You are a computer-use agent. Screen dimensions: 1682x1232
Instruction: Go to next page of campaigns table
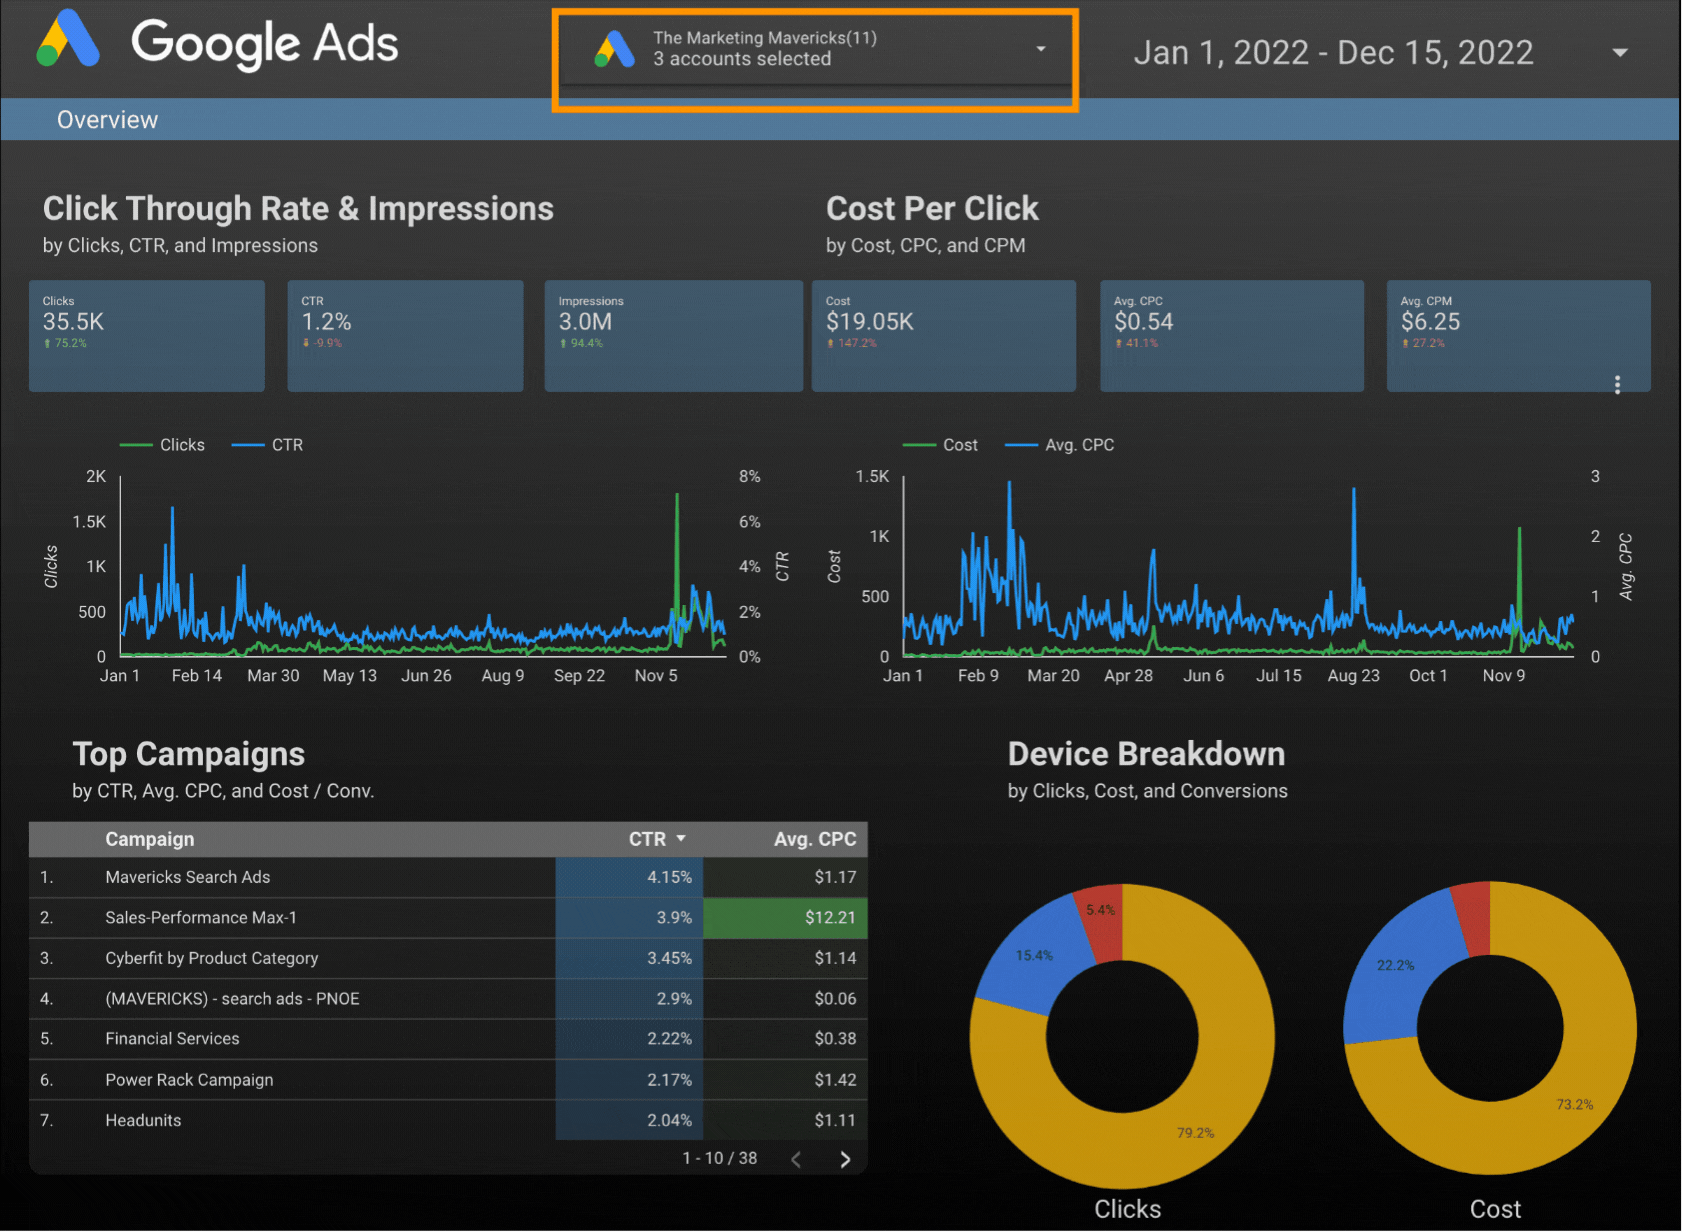click(x=845, y=1159)
